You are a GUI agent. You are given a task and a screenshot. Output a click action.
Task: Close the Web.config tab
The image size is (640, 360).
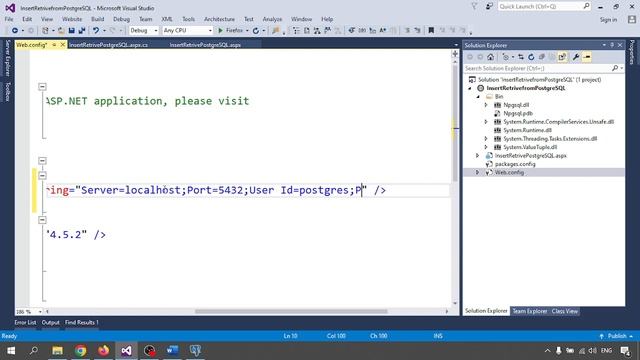pyautogui.click(x=62, y=45)
